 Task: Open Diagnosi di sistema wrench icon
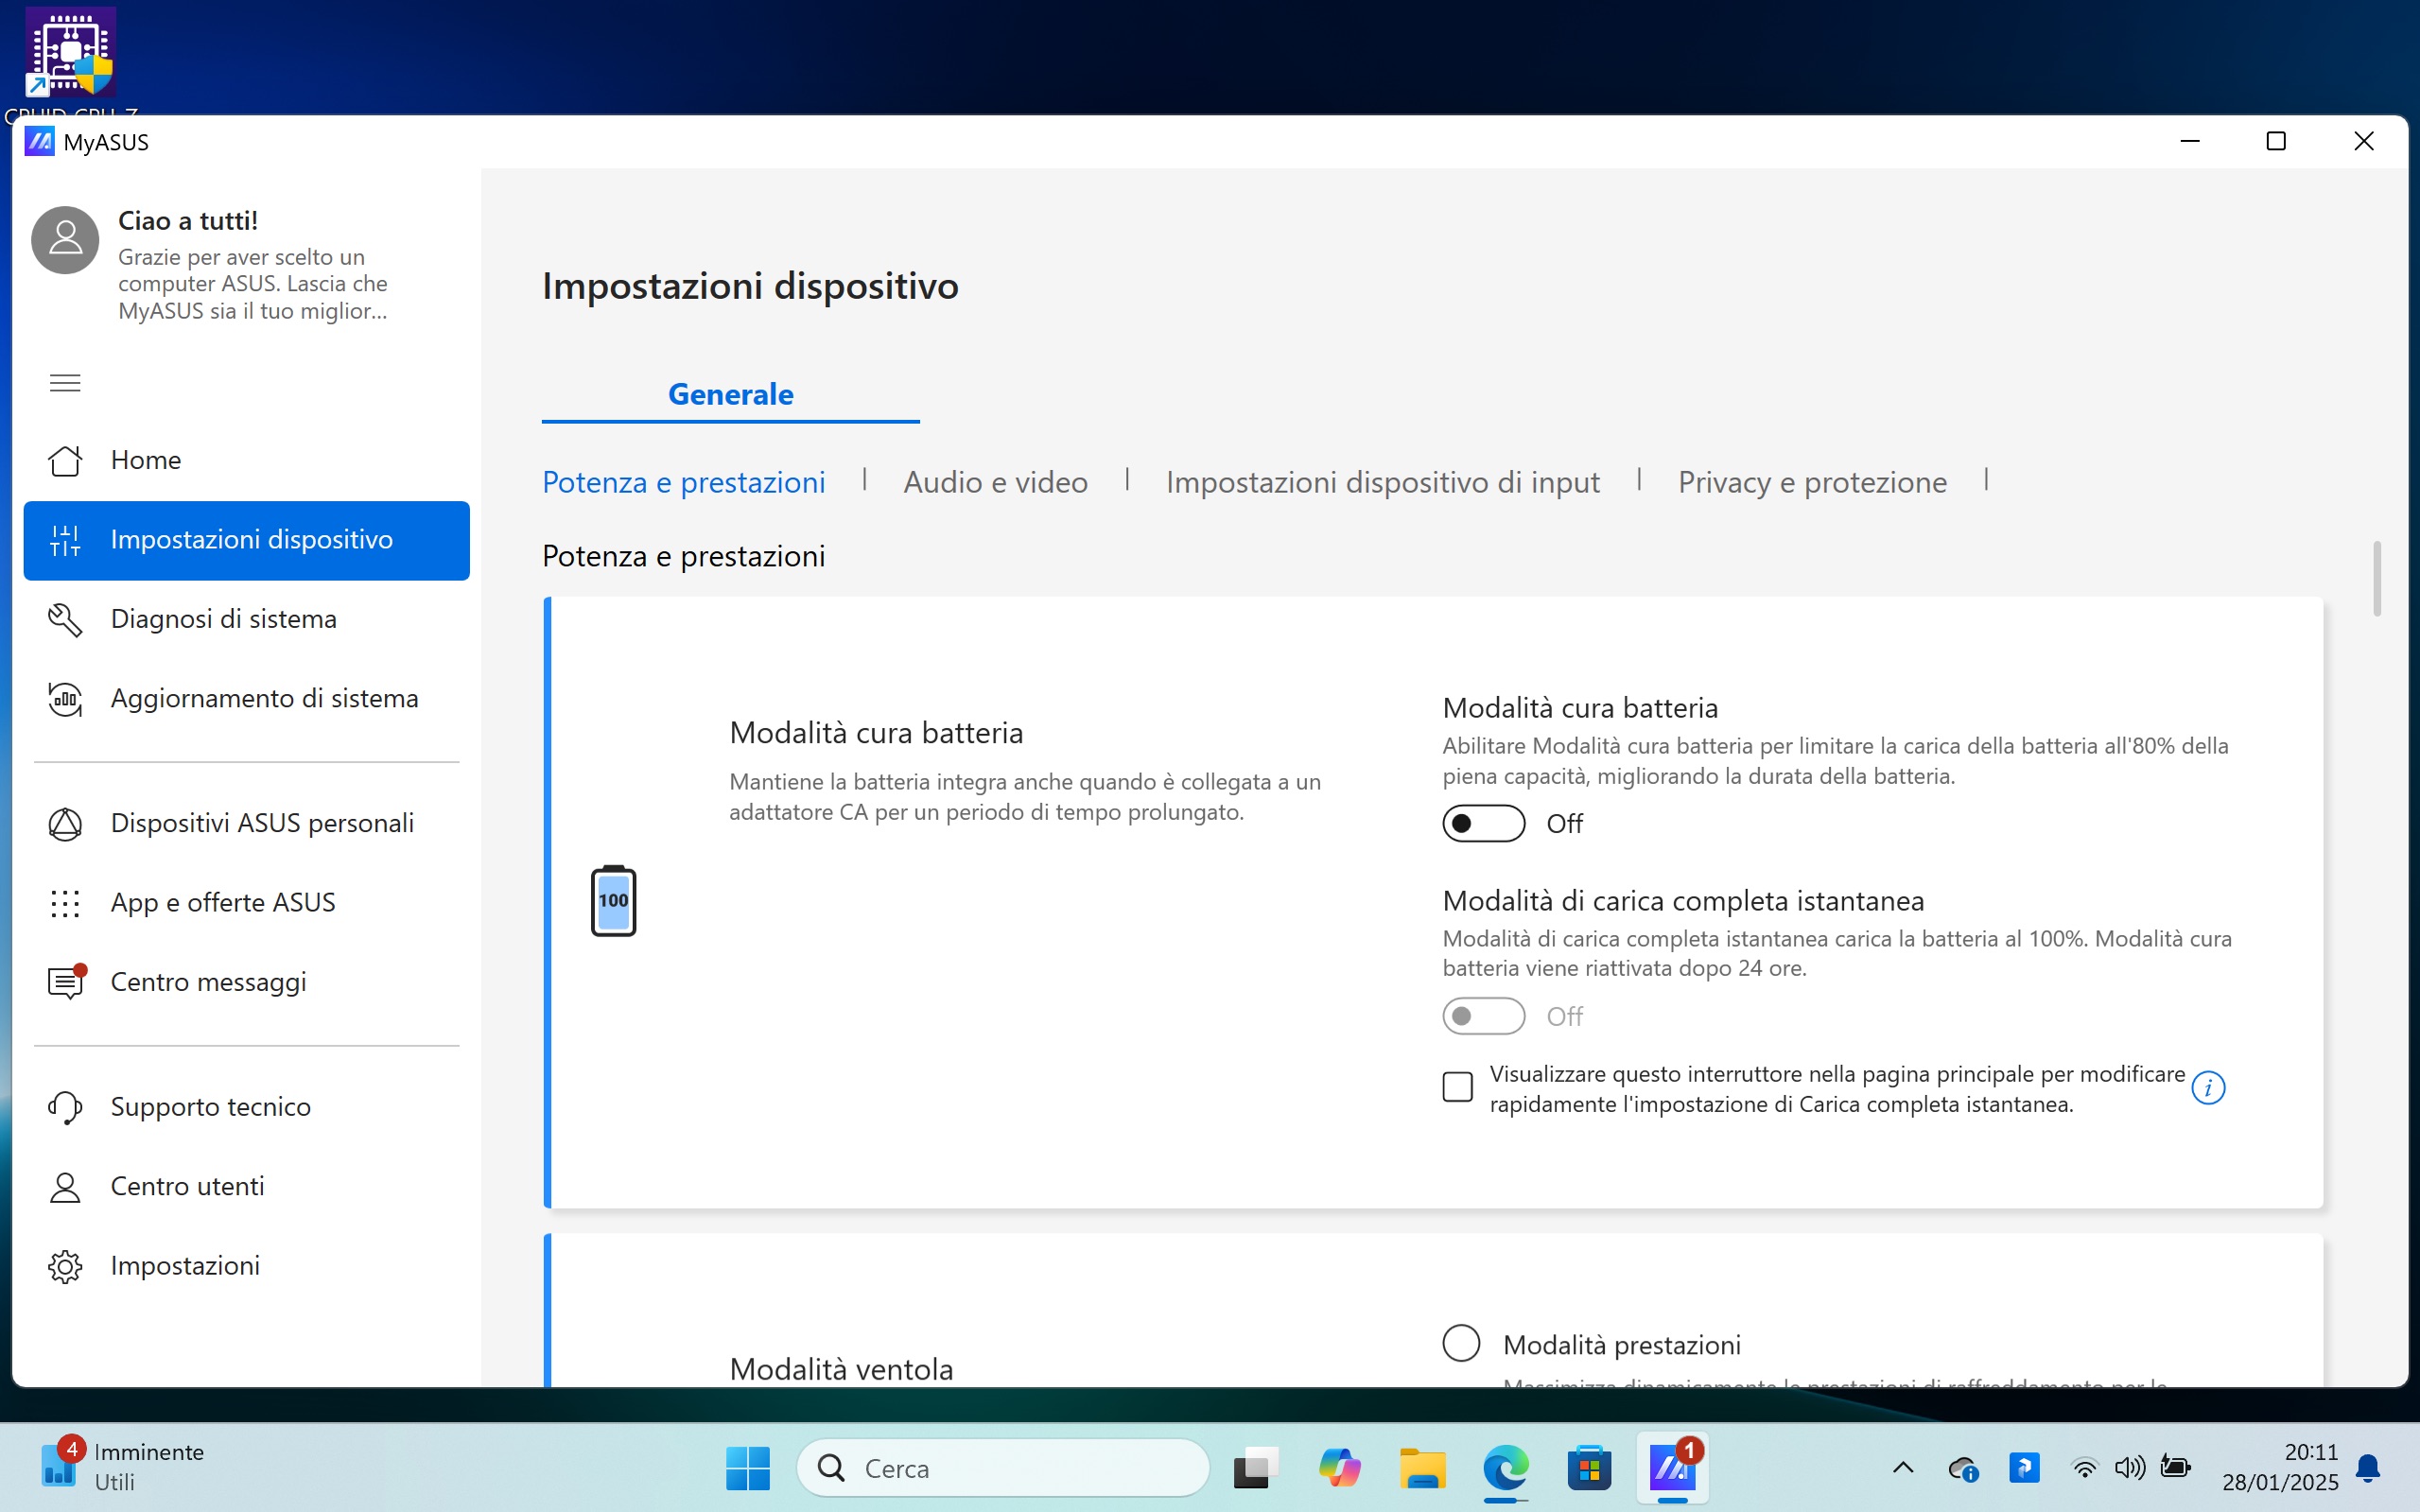pyautogui.click(x=65, y=619)
